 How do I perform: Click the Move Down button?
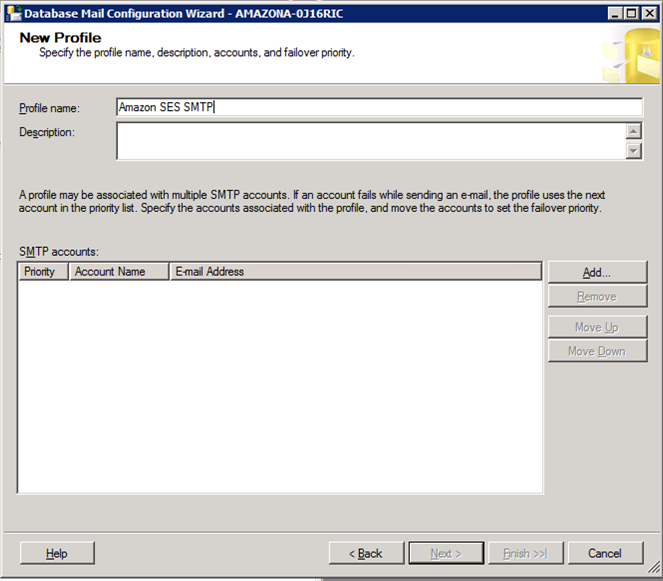point(597,351)
